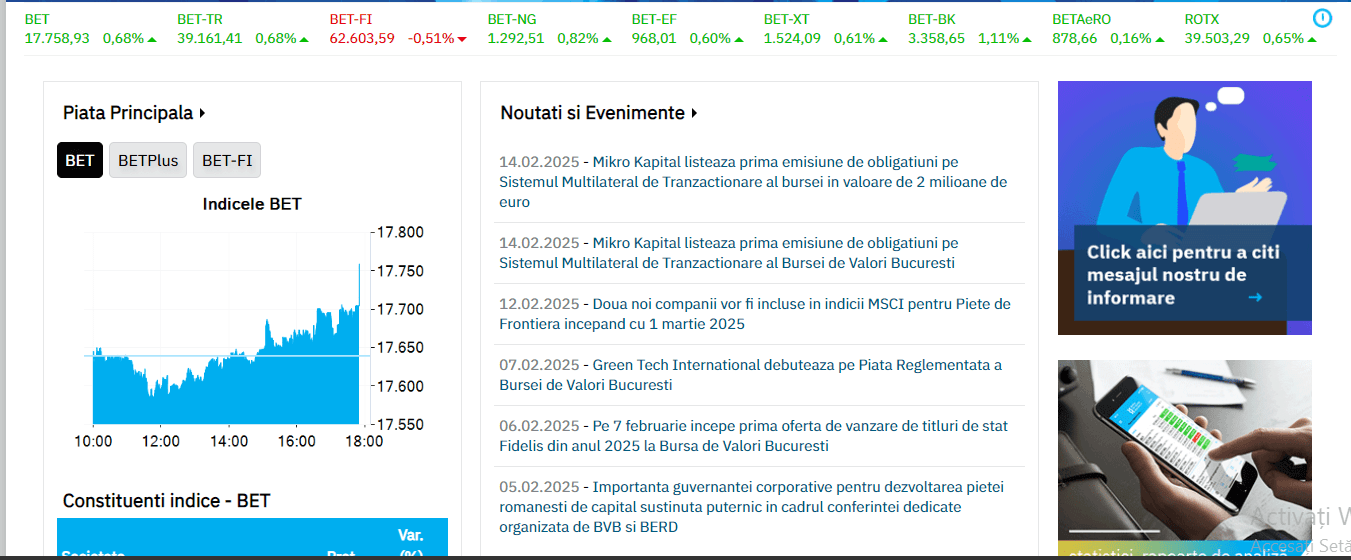
Task: Switch to BET-FI chart tab
Action: pos(227,160)
